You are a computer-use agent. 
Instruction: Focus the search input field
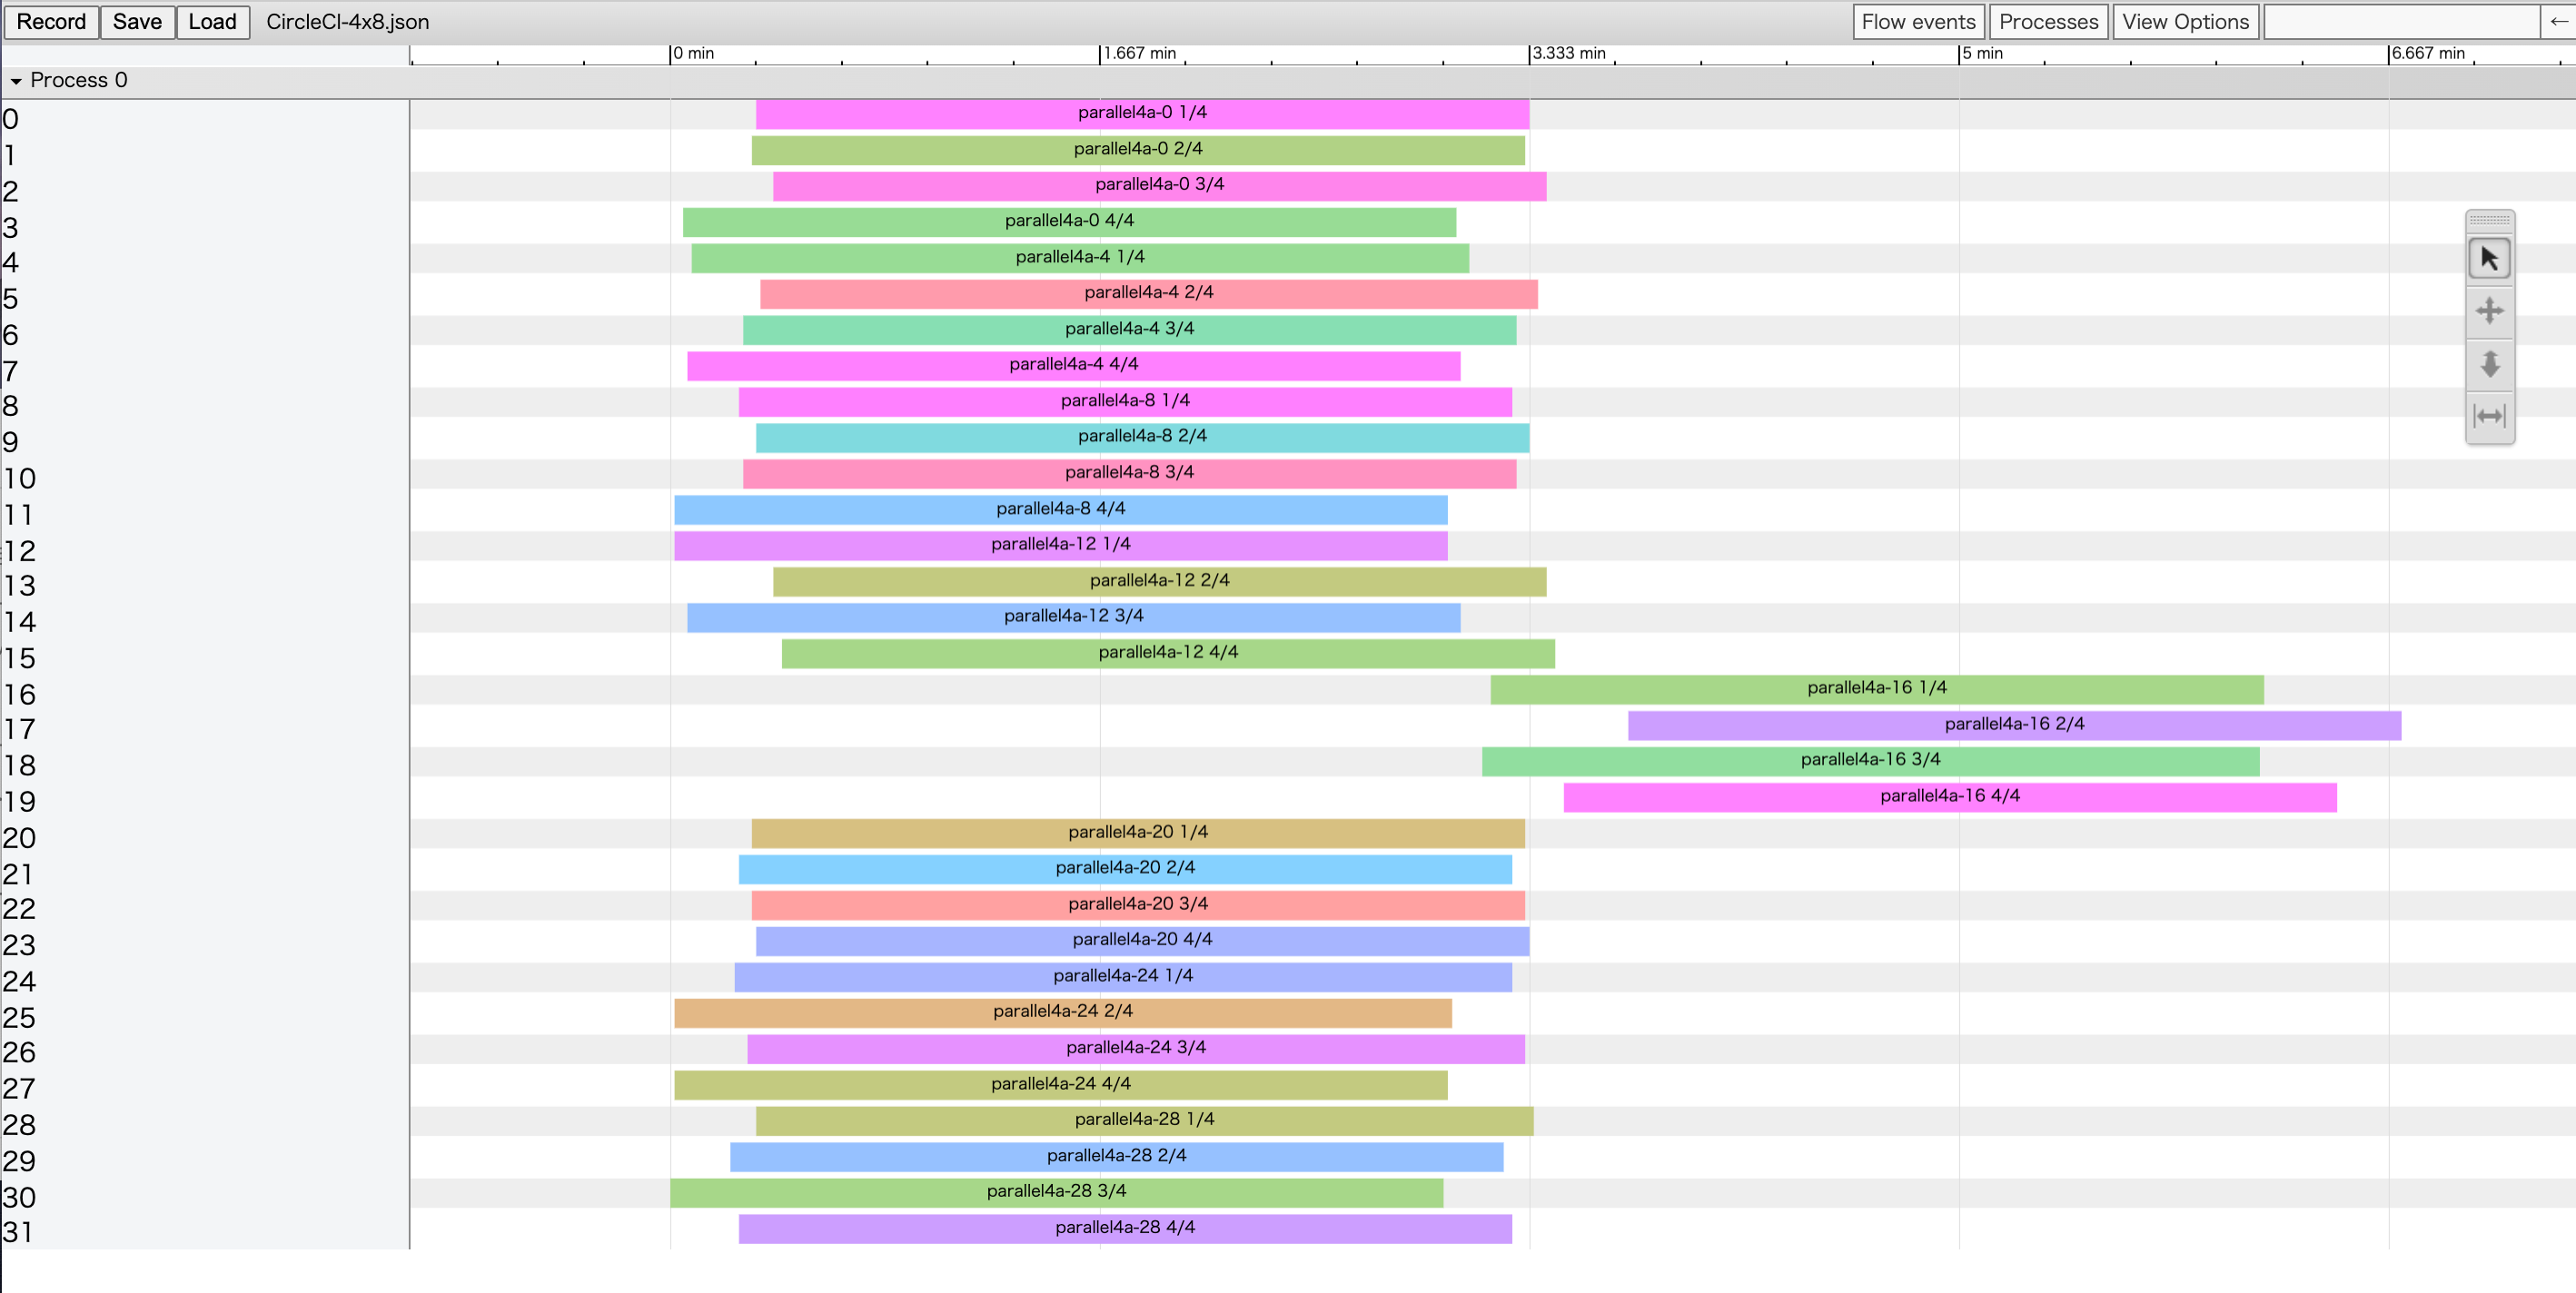pos(2402,22)
